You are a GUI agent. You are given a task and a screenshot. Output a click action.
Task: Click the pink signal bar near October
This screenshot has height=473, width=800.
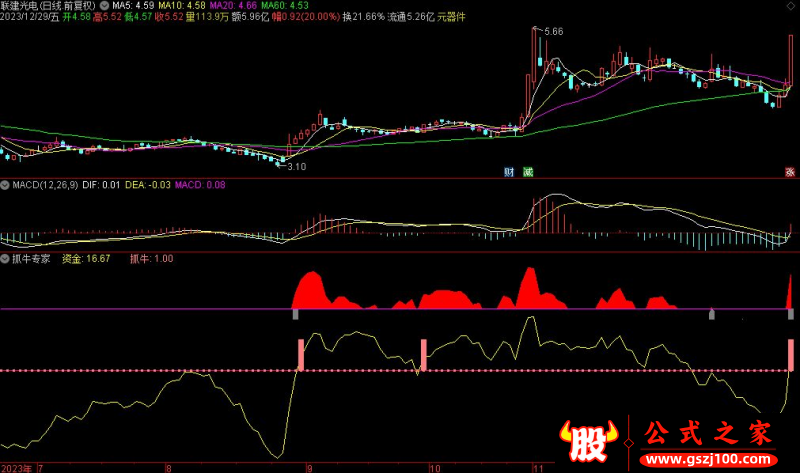click(424, 355)
